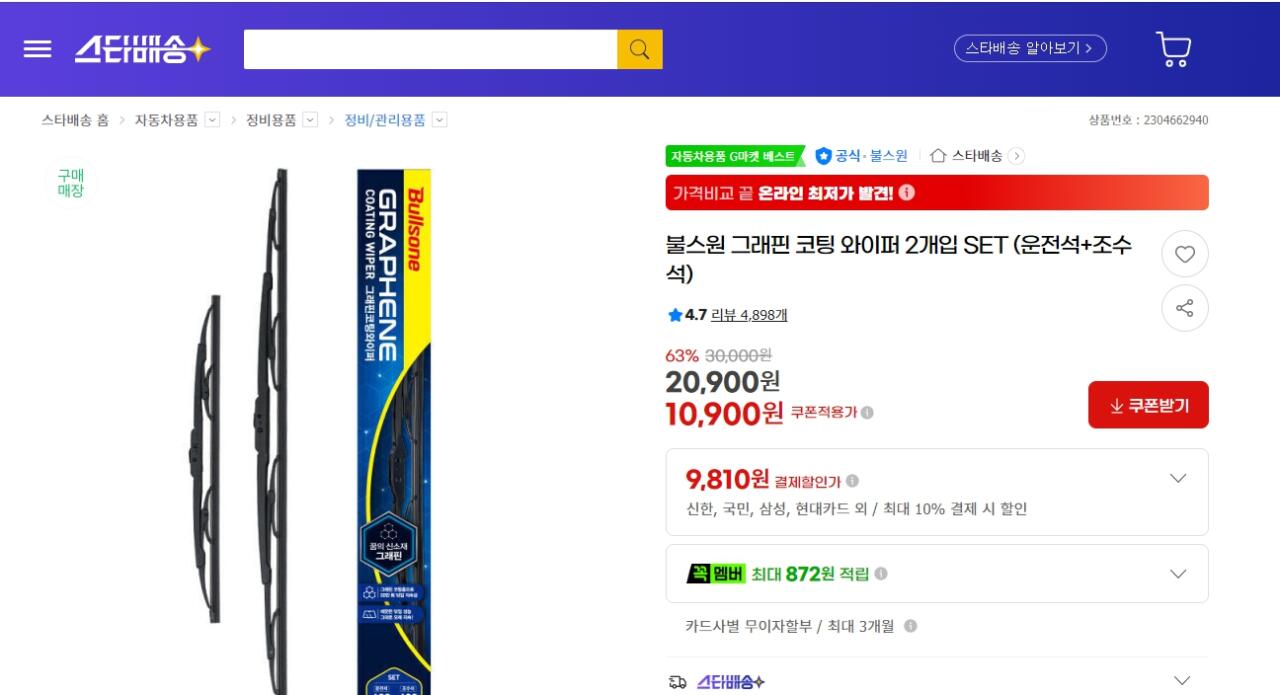Expand the 멤버 최대 872원 적립 section
The image size is (1280, 695).
pyautogui.click(x=1178, y=574)
